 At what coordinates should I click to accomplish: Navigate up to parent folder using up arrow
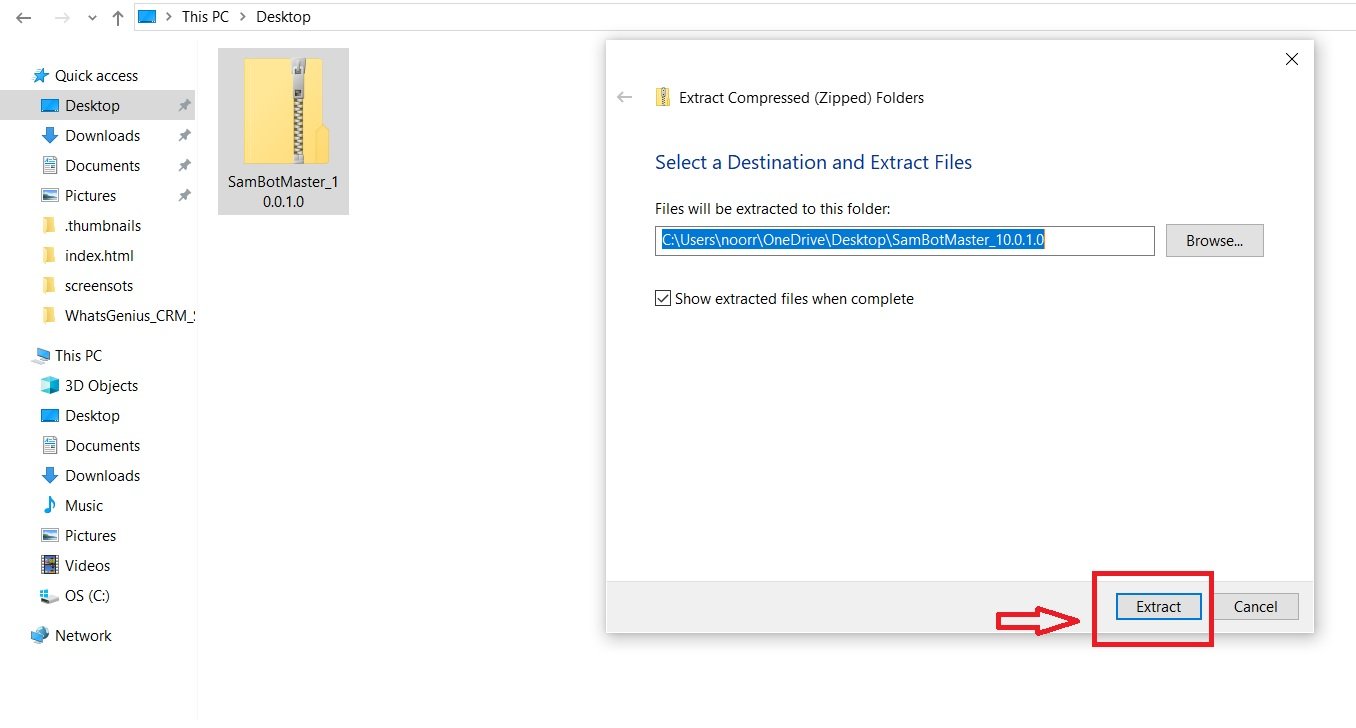coord(117,17)
